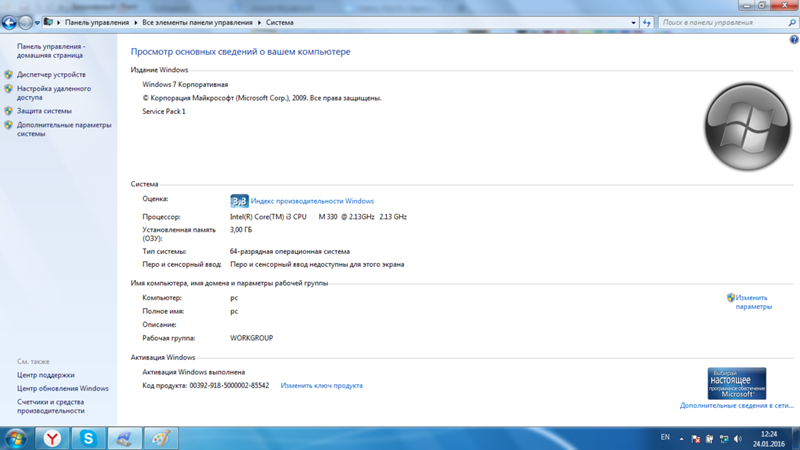Open Skype from the taskbar
The width and height of the screenshot is (800, 450).
[x=88, y=438]
